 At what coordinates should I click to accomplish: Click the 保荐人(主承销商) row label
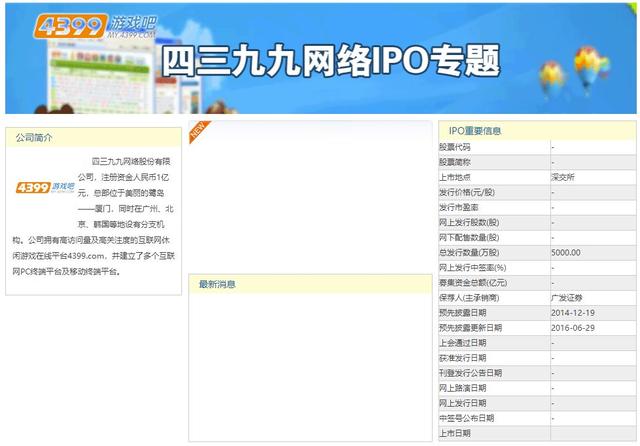469,298
